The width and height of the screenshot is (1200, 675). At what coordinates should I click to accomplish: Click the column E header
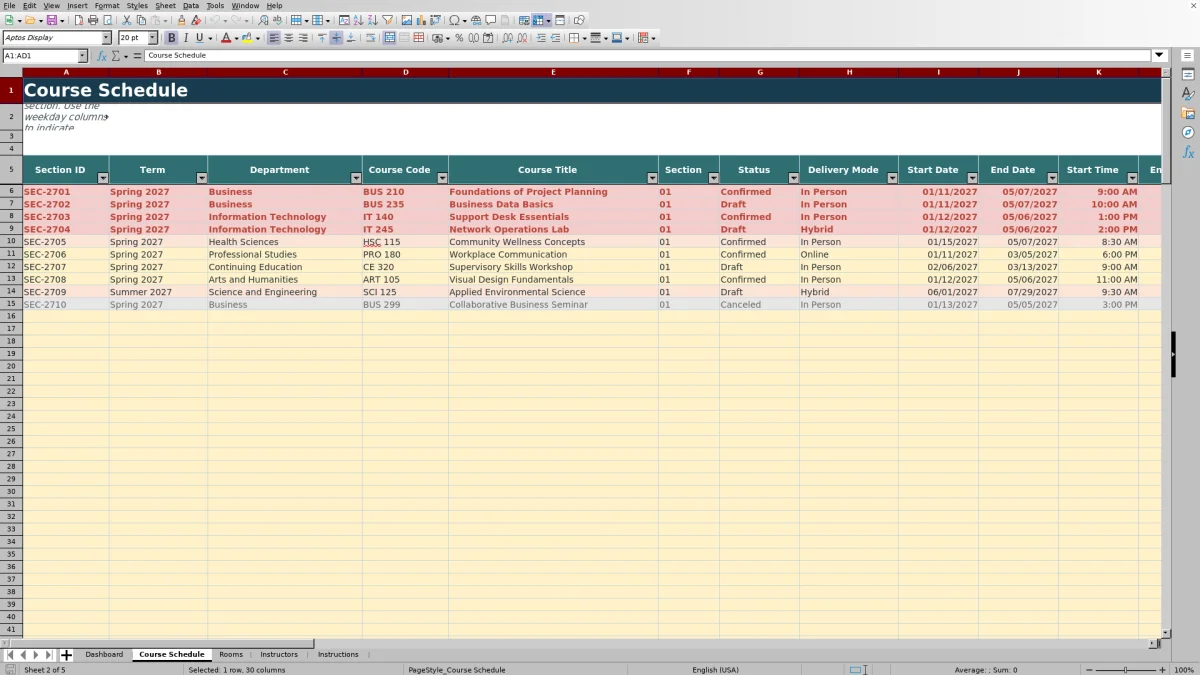point(553,72)
